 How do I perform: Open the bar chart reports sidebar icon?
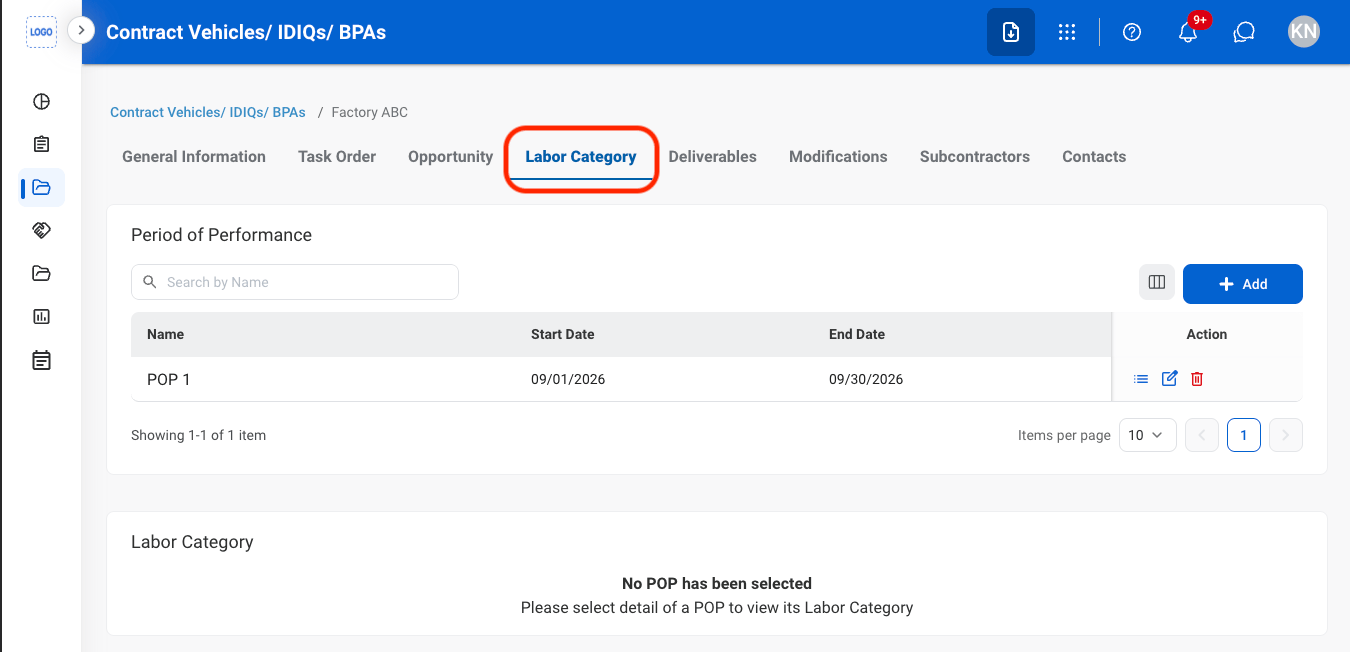coord(41,316)
